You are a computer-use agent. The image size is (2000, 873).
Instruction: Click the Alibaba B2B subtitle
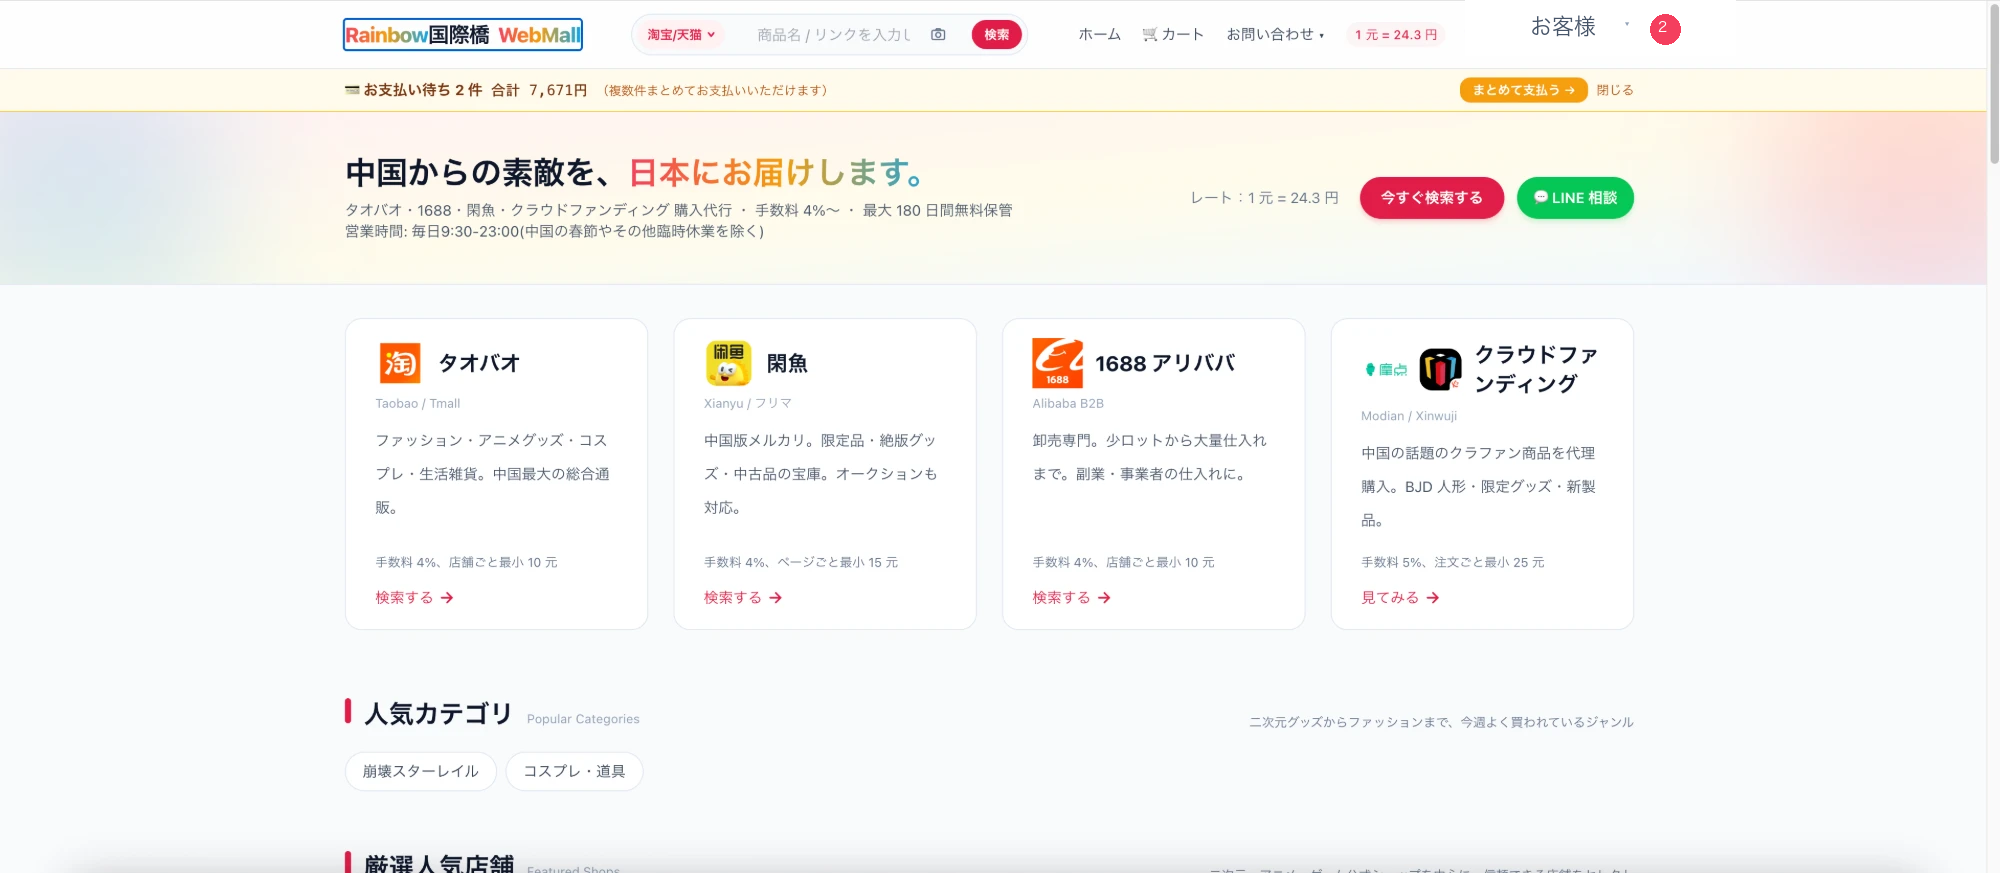pyautogui.click(x=1068, y=403)
